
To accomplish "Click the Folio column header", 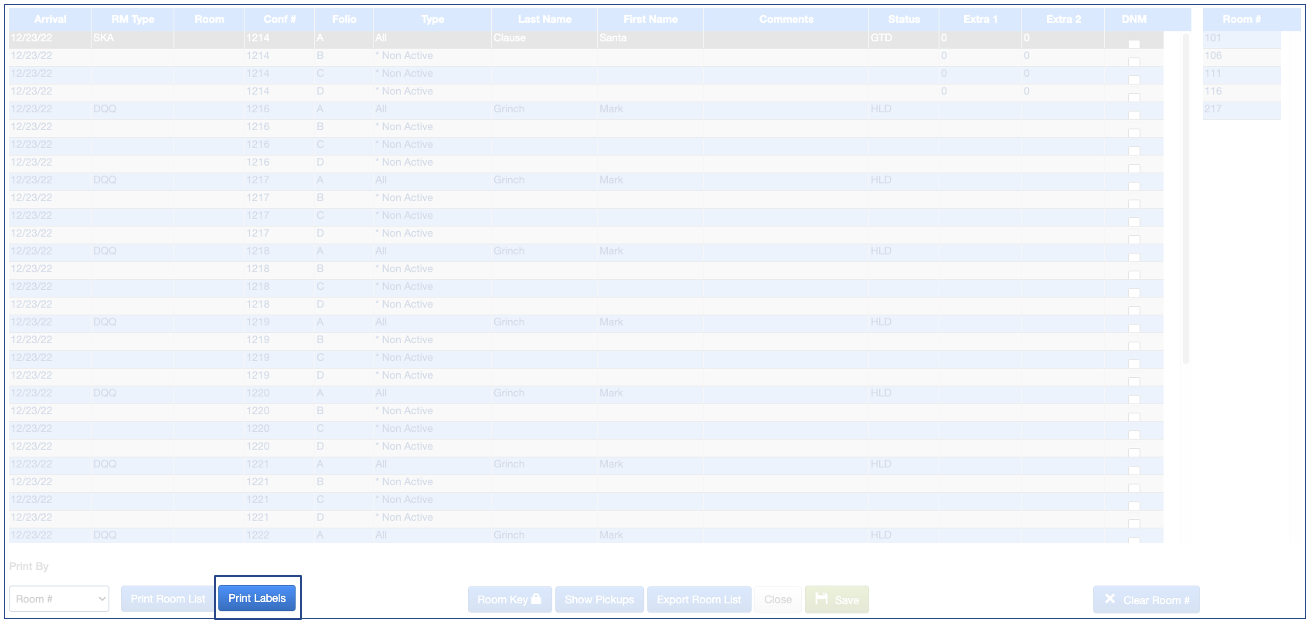I will 344,19.
